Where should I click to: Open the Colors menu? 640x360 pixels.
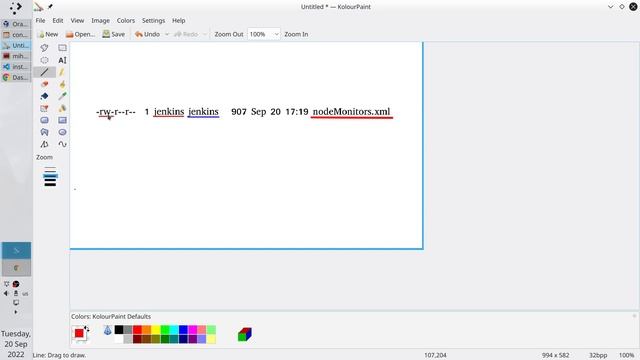(x=126, y=20)
